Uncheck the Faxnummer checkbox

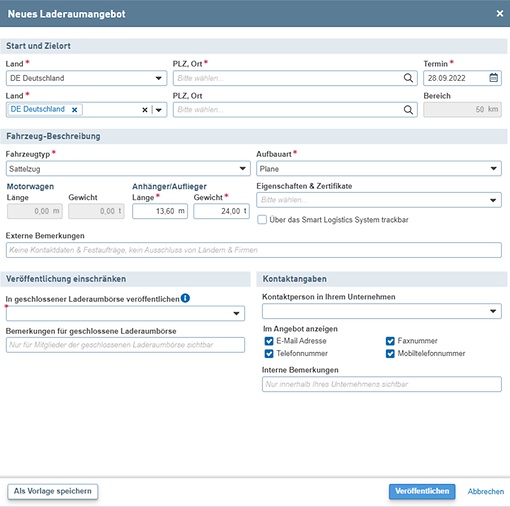390,341
